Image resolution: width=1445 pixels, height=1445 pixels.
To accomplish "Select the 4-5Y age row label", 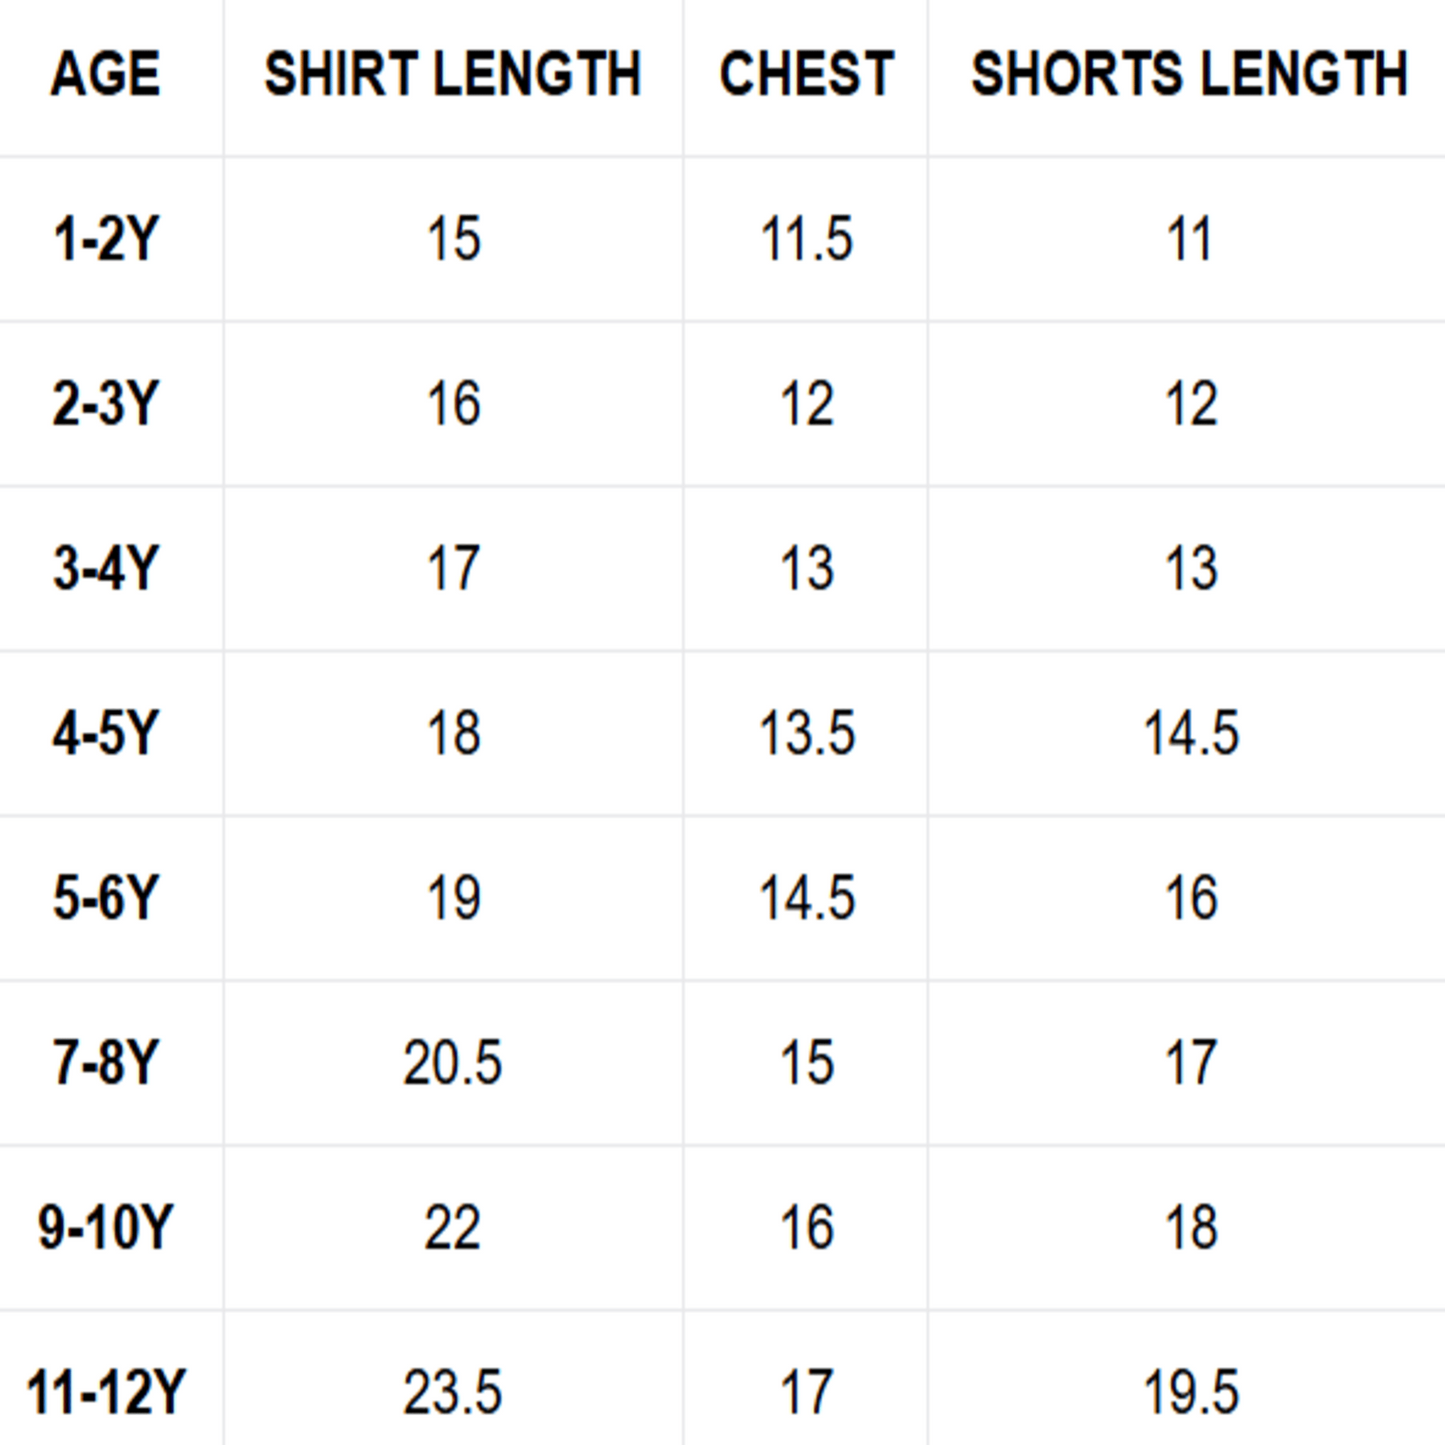I will tap(105, 733).
